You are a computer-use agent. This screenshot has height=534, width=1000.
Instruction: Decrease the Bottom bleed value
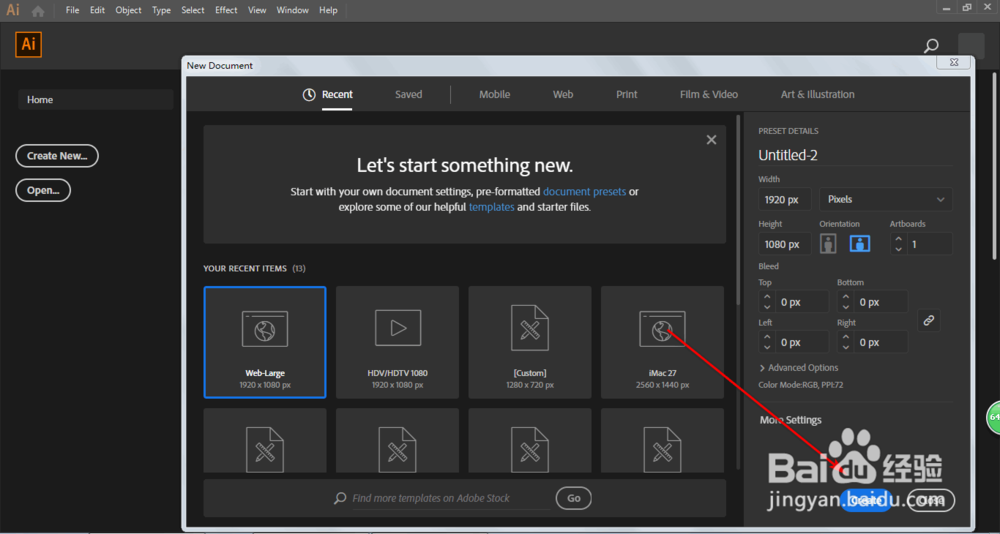pyautogui.click(x=846, y=307)
